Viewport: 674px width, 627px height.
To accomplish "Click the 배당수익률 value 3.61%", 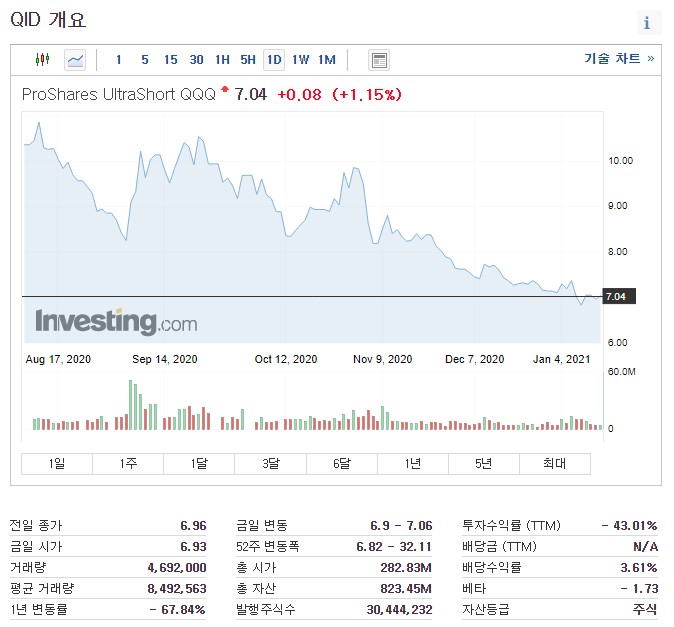I will [639, 567].
